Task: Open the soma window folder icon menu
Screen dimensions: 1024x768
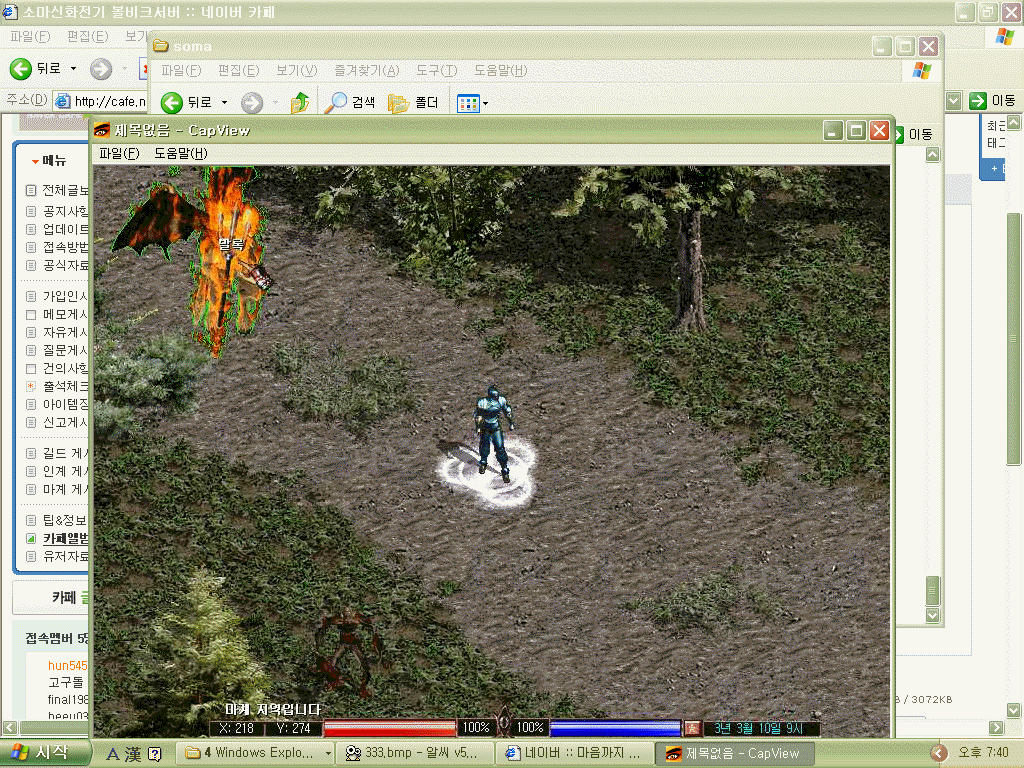Action: (x=160, y=46)
